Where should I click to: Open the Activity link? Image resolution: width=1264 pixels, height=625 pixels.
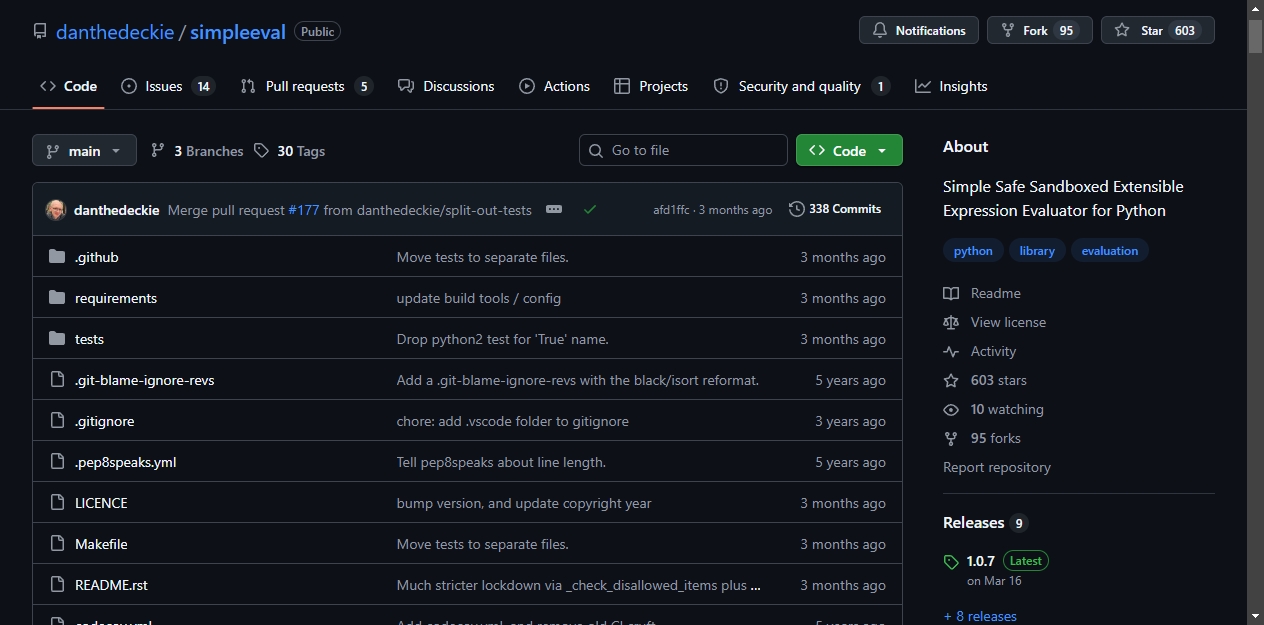pyautogui.click(x=979, y=351)
